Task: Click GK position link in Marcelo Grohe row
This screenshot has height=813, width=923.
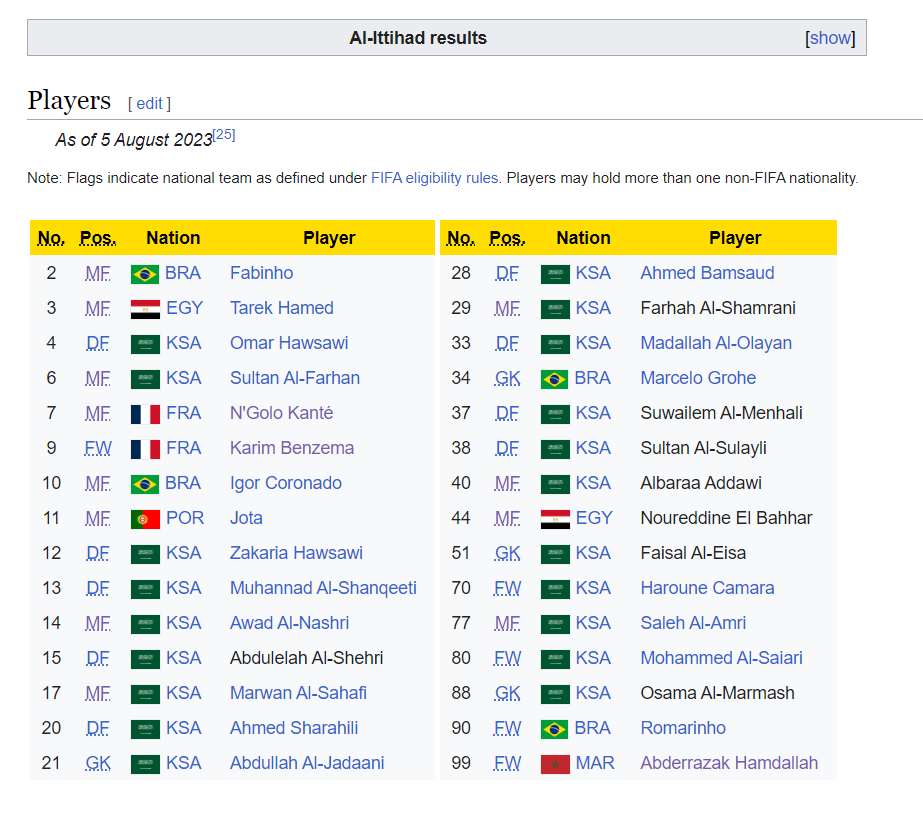Action: [507, 378]
